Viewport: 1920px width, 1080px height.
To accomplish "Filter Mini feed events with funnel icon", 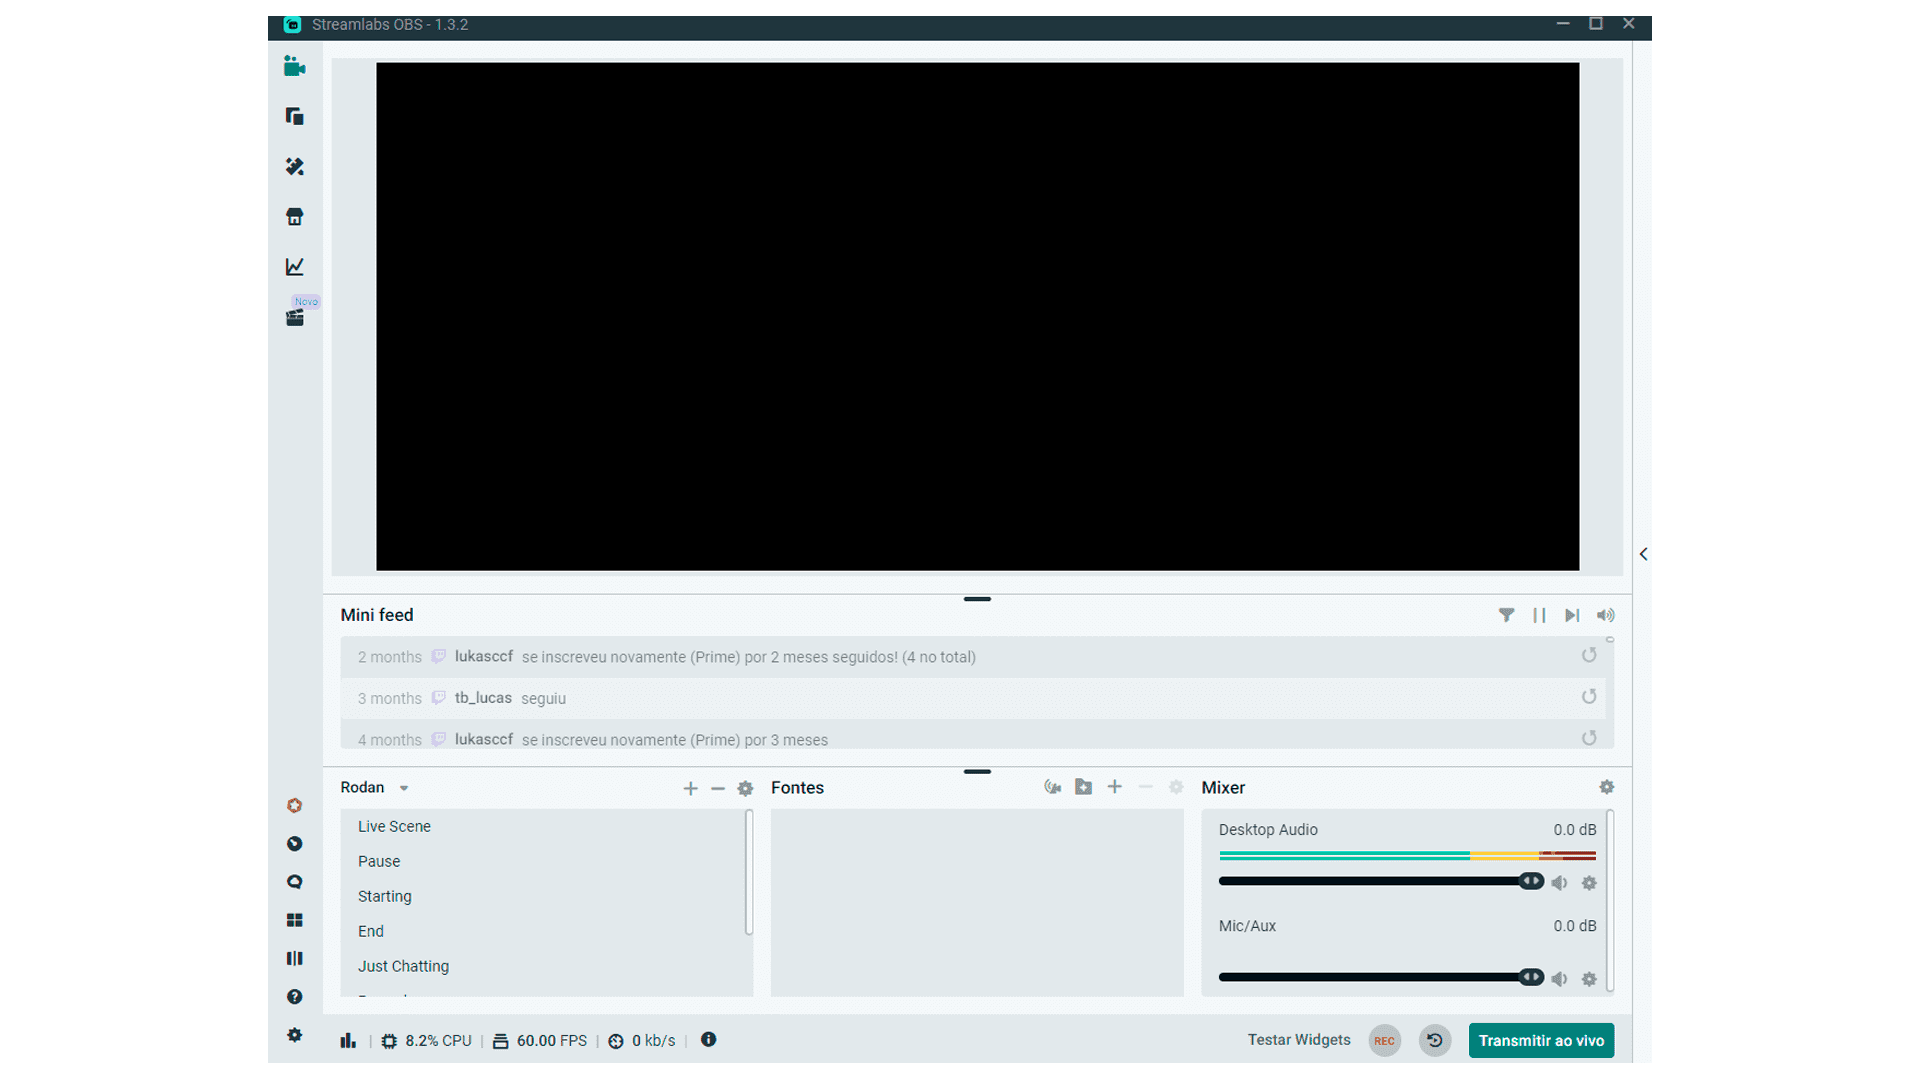I will (x=1506, y=615).
